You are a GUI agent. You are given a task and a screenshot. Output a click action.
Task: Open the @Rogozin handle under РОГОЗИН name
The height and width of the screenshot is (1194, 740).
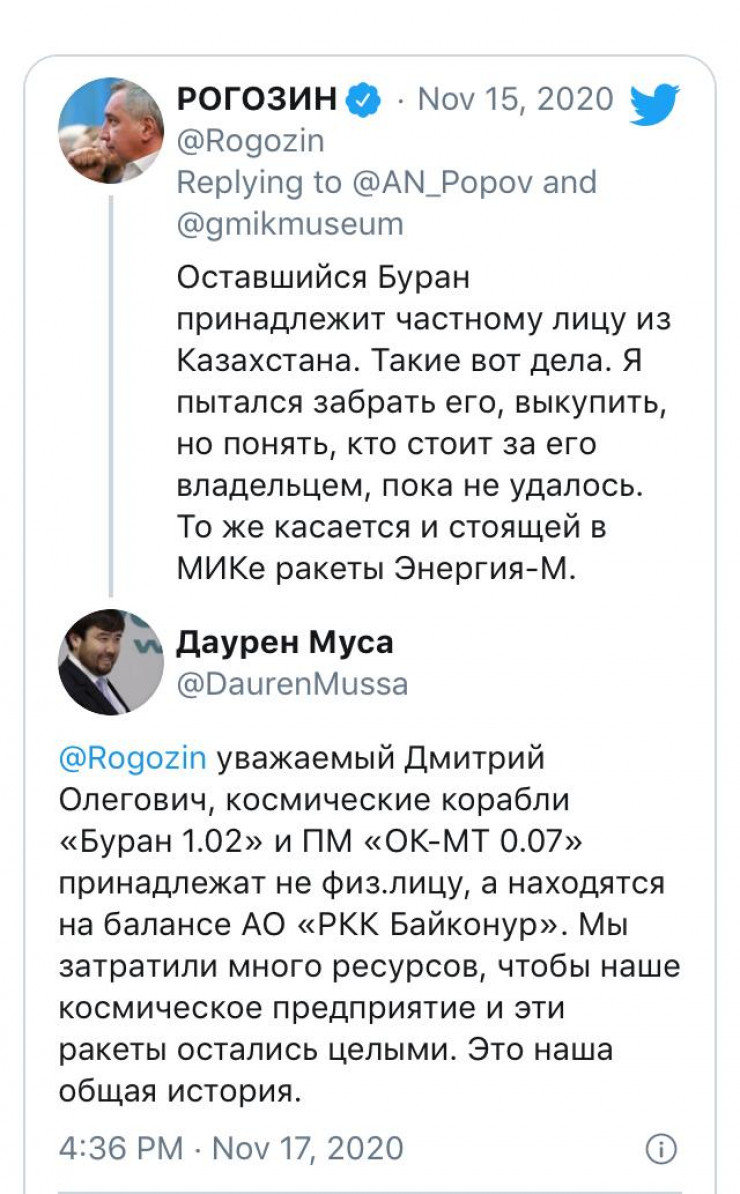(250, 141)
